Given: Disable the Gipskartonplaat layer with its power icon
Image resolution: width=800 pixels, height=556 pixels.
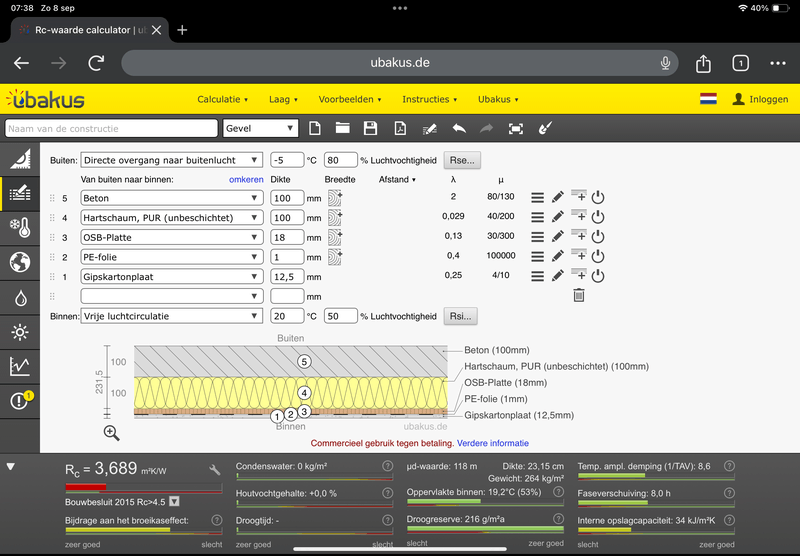Looking at the screenshot, I should pyautogui.click(x=598, y=276).
